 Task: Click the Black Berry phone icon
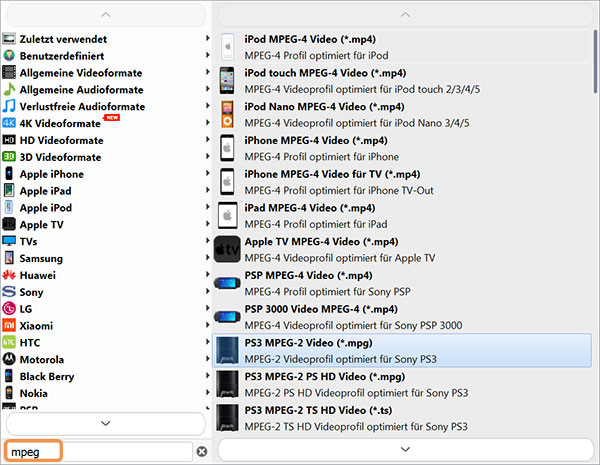coord(9,376)
